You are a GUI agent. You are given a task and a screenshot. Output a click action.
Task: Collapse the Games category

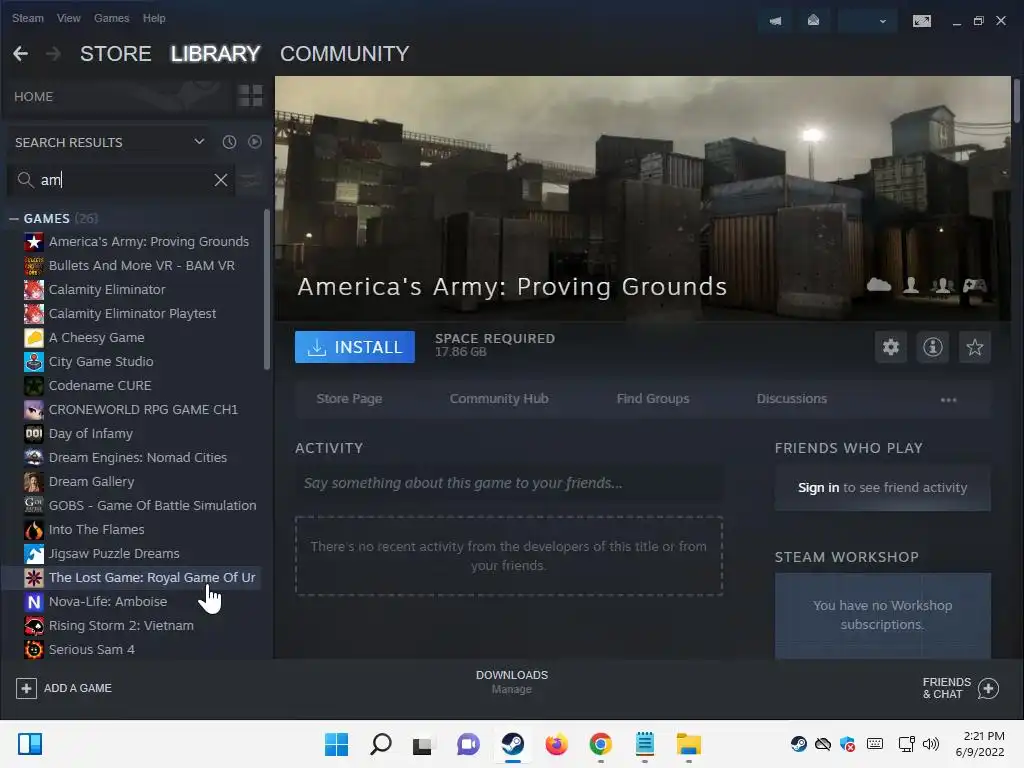tap(14, 219)
